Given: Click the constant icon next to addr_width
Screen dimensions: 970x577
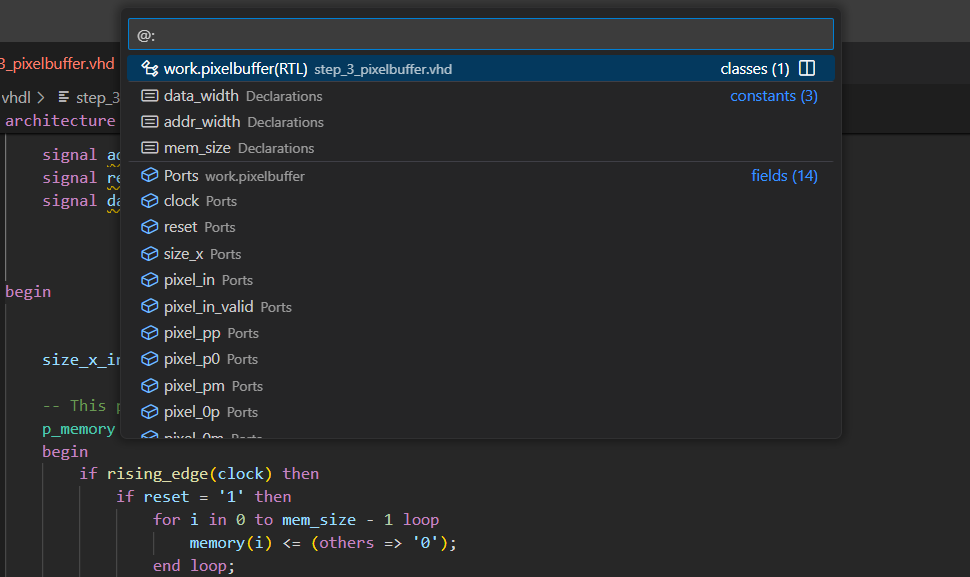Looking at the screenshot, I should 150,122.
